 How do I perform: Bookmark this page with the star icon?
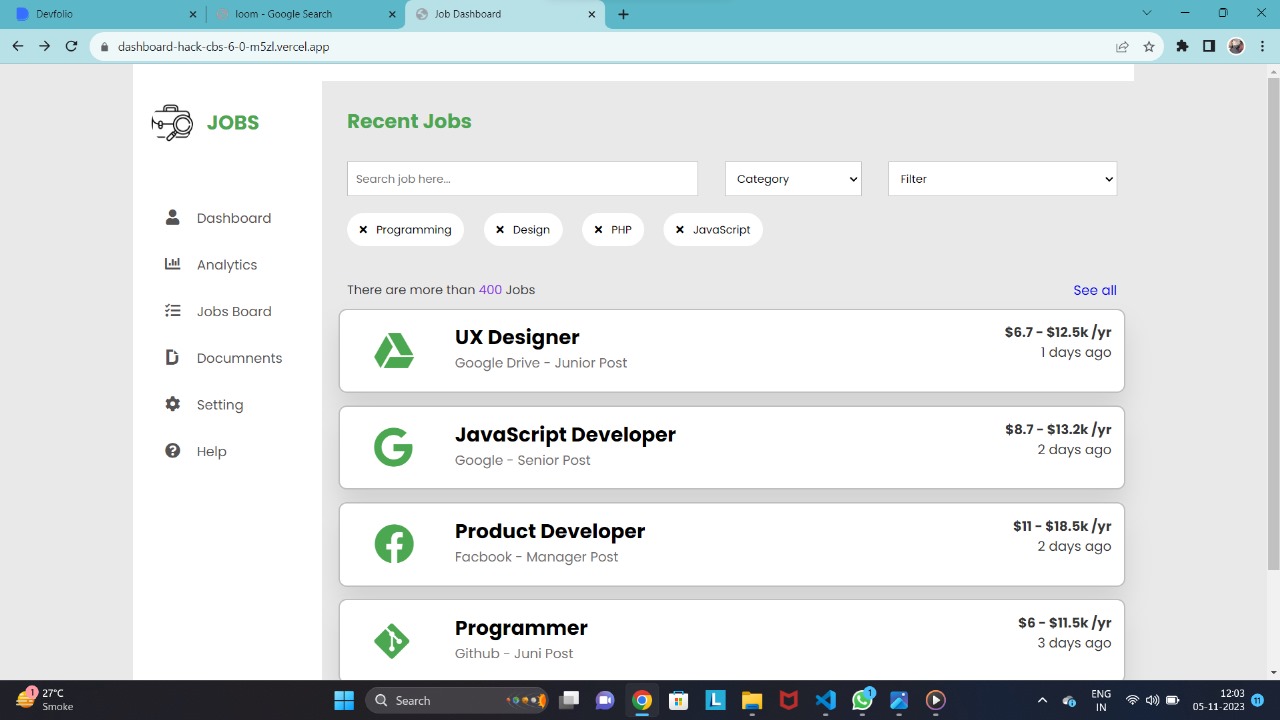pyautogui.click(x=1149, y=46)
